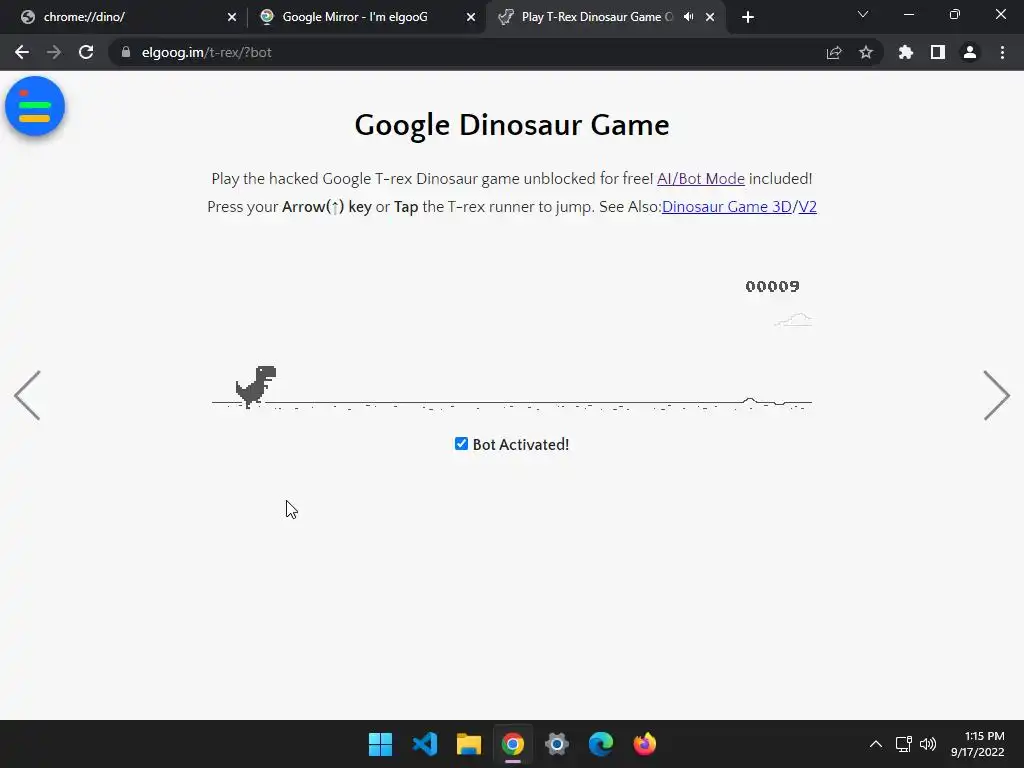Open the Dinosaur Game 3D link
Image resolution: width=1024 pixels, height=768 pixels.
(726, 206)
